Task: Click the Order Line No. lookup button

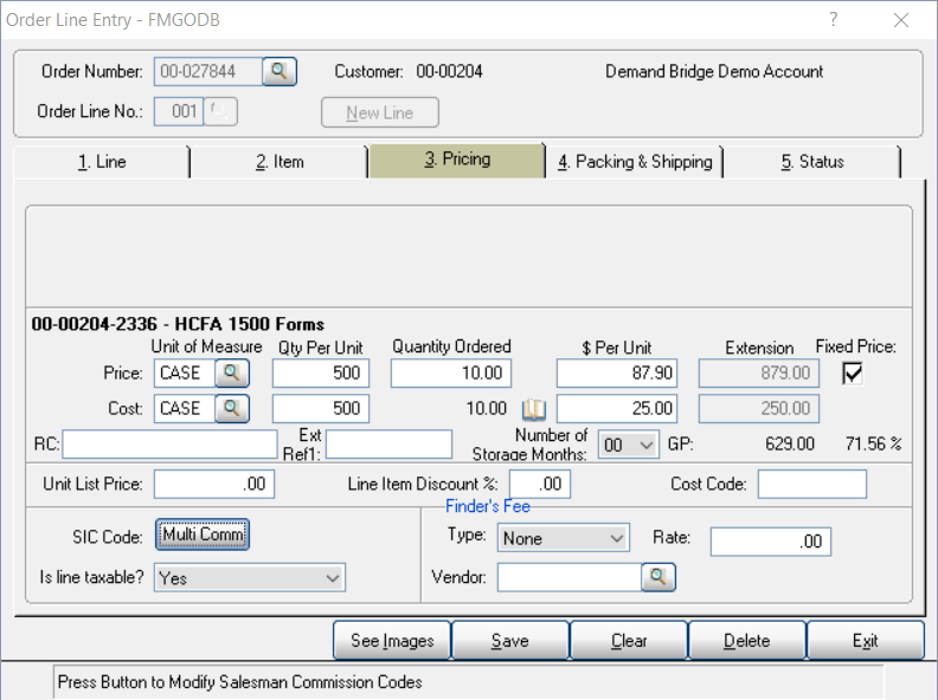Action: (221, 111)
